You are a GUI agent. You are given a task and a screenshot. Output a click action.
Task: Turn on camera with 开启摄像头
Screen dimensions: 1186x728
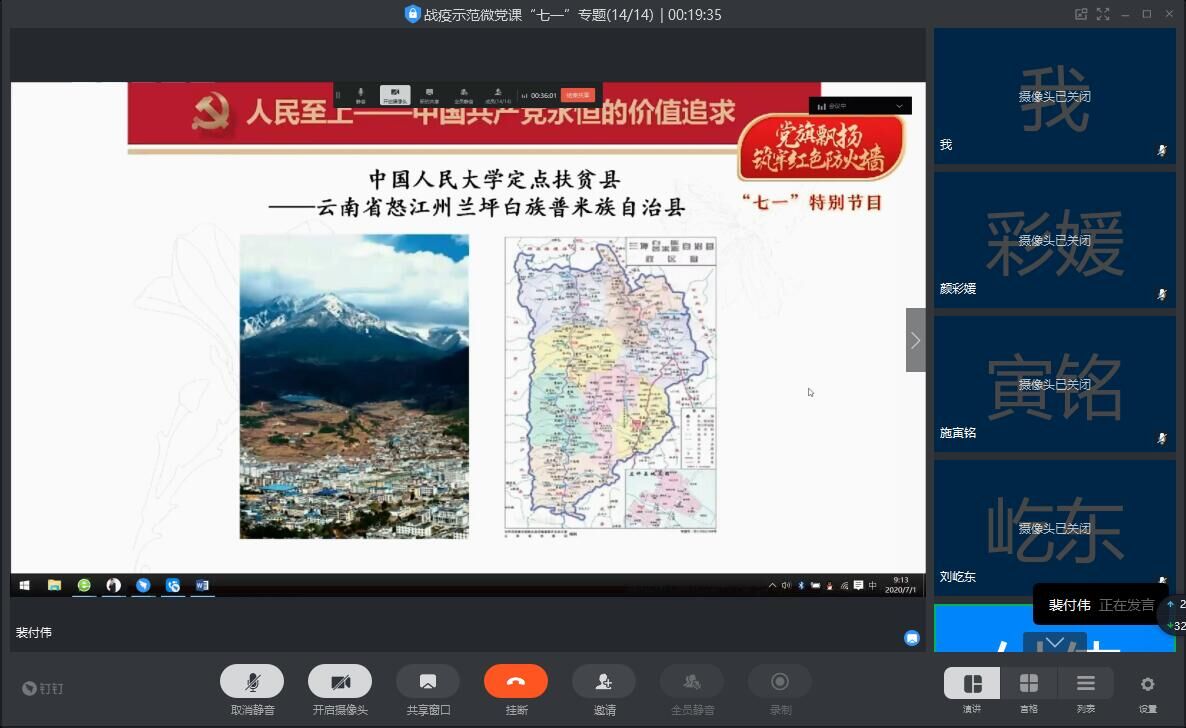pyautogui.click(x=340, y=682)
